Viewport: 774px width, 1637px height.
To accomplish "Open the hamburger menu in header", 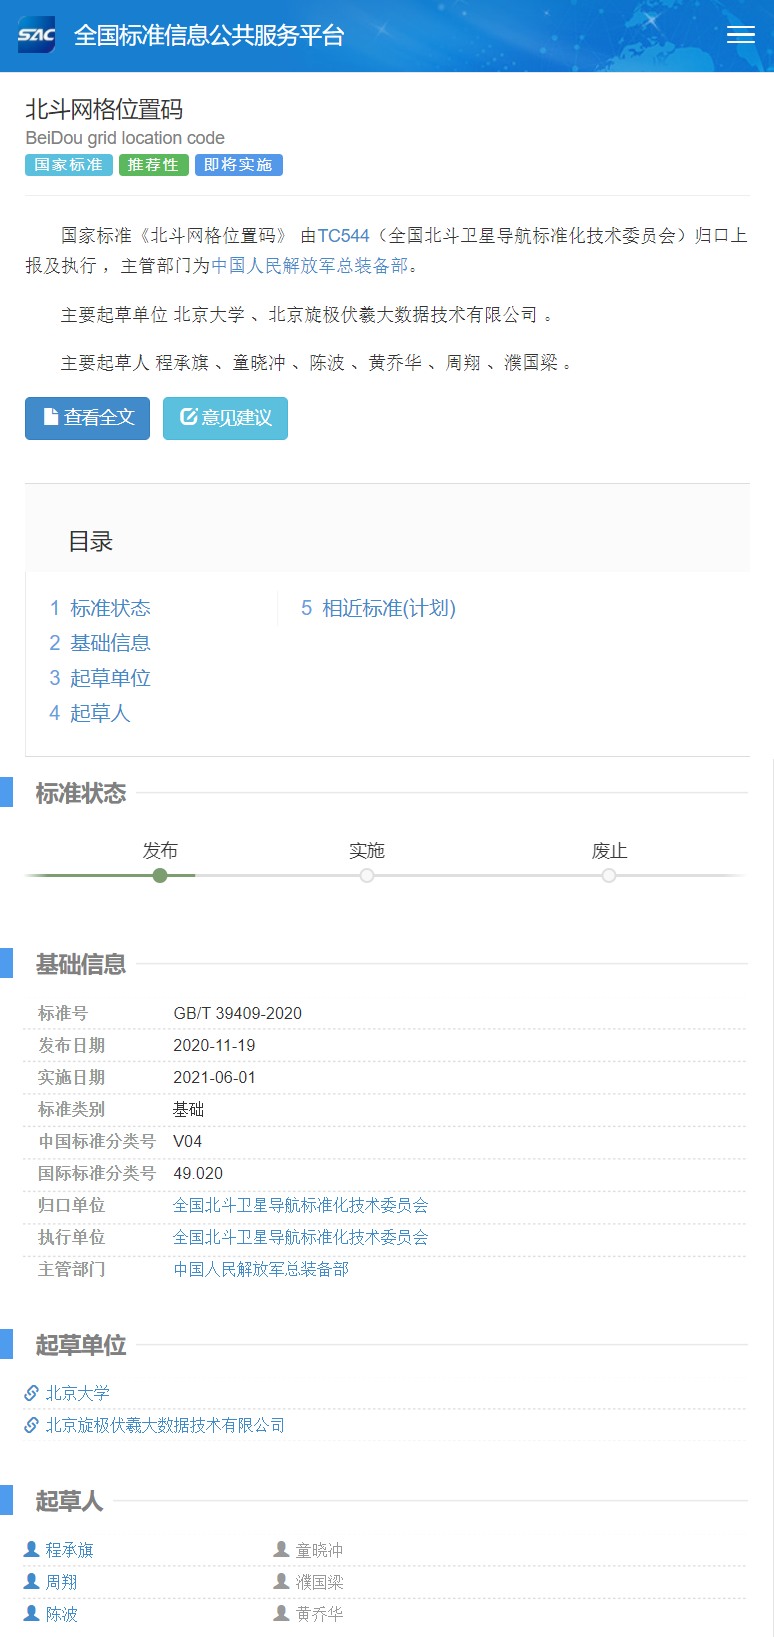I will (740, 35).
